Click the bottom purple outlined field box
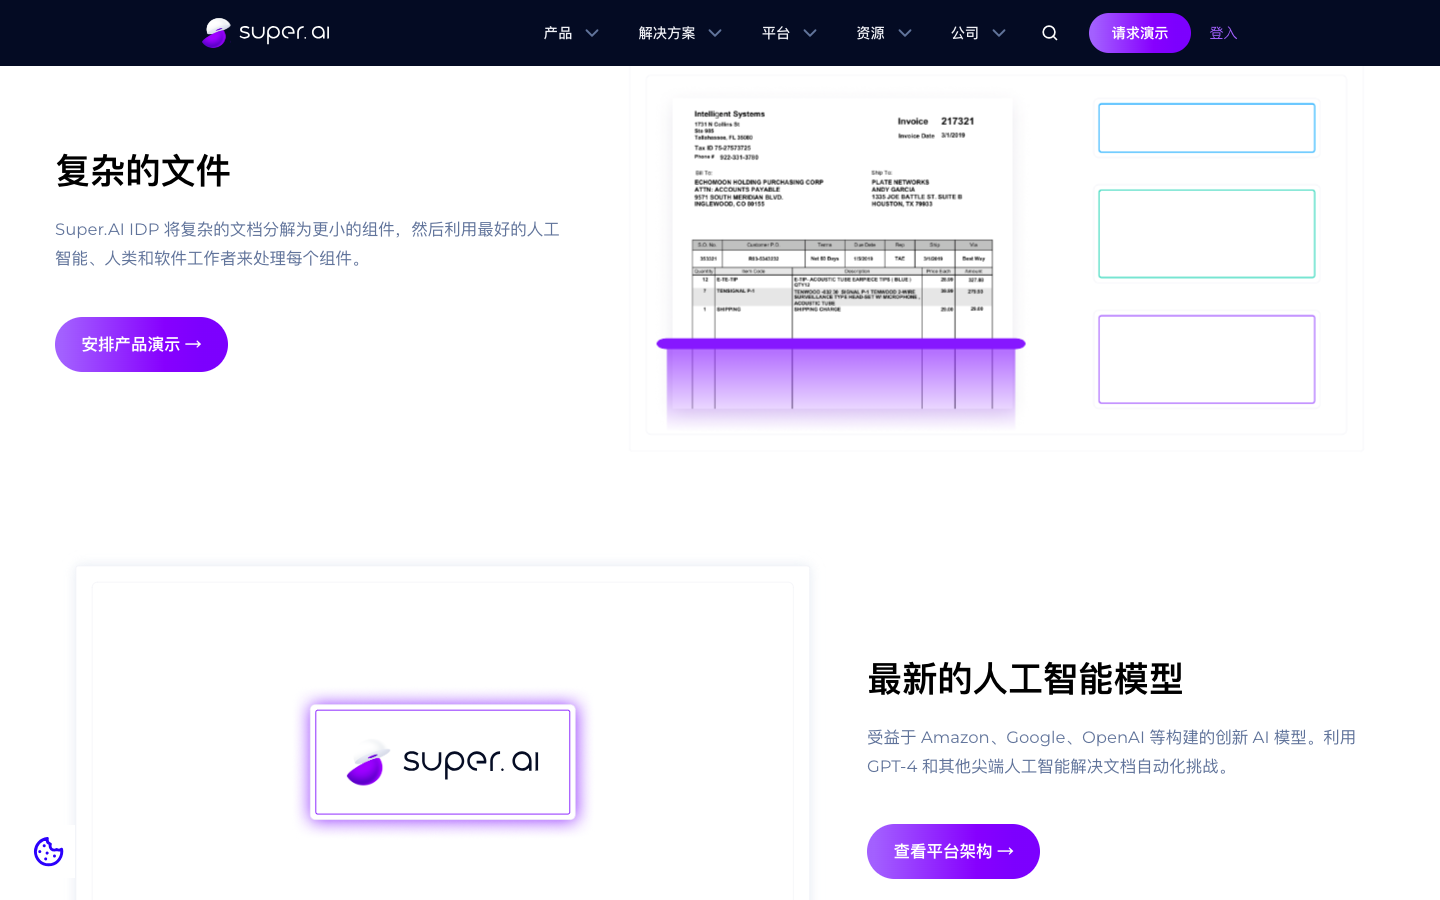 point(1206,359)
